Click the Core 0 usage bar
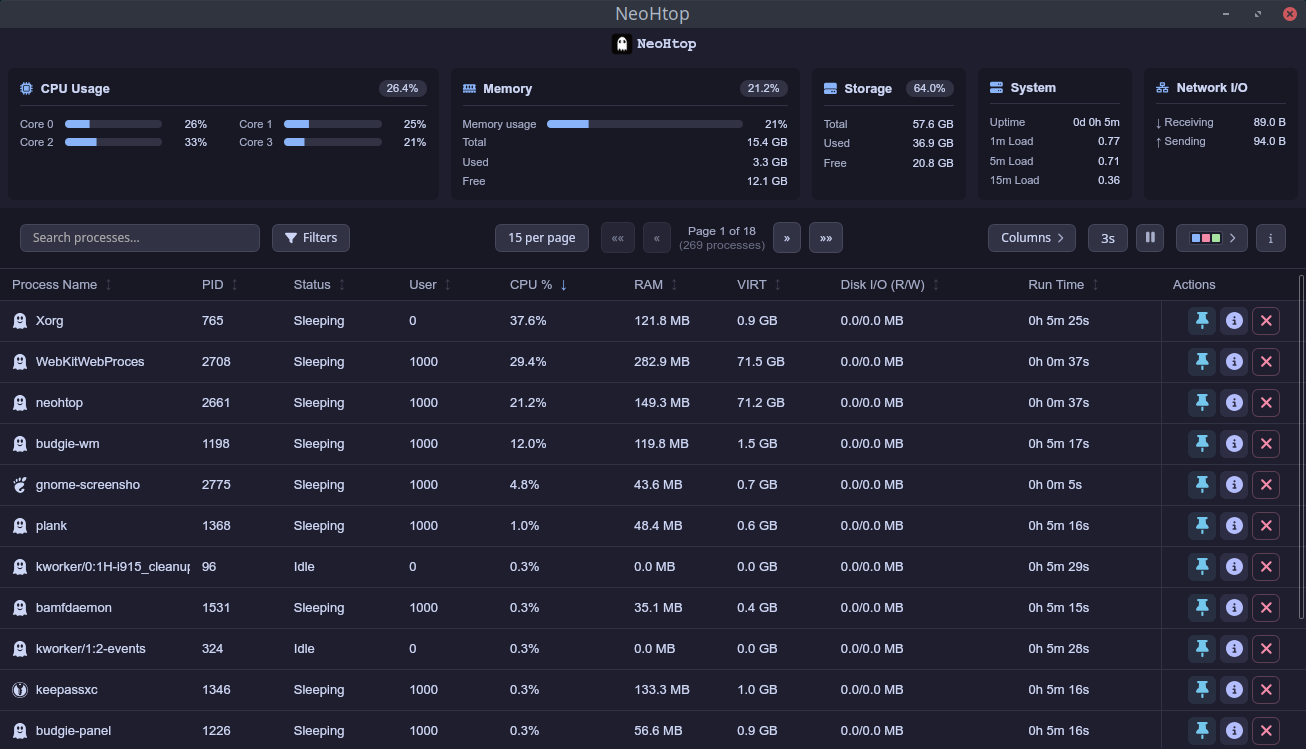This screenshot has height=749, width=1306. (x=113, y=124)
